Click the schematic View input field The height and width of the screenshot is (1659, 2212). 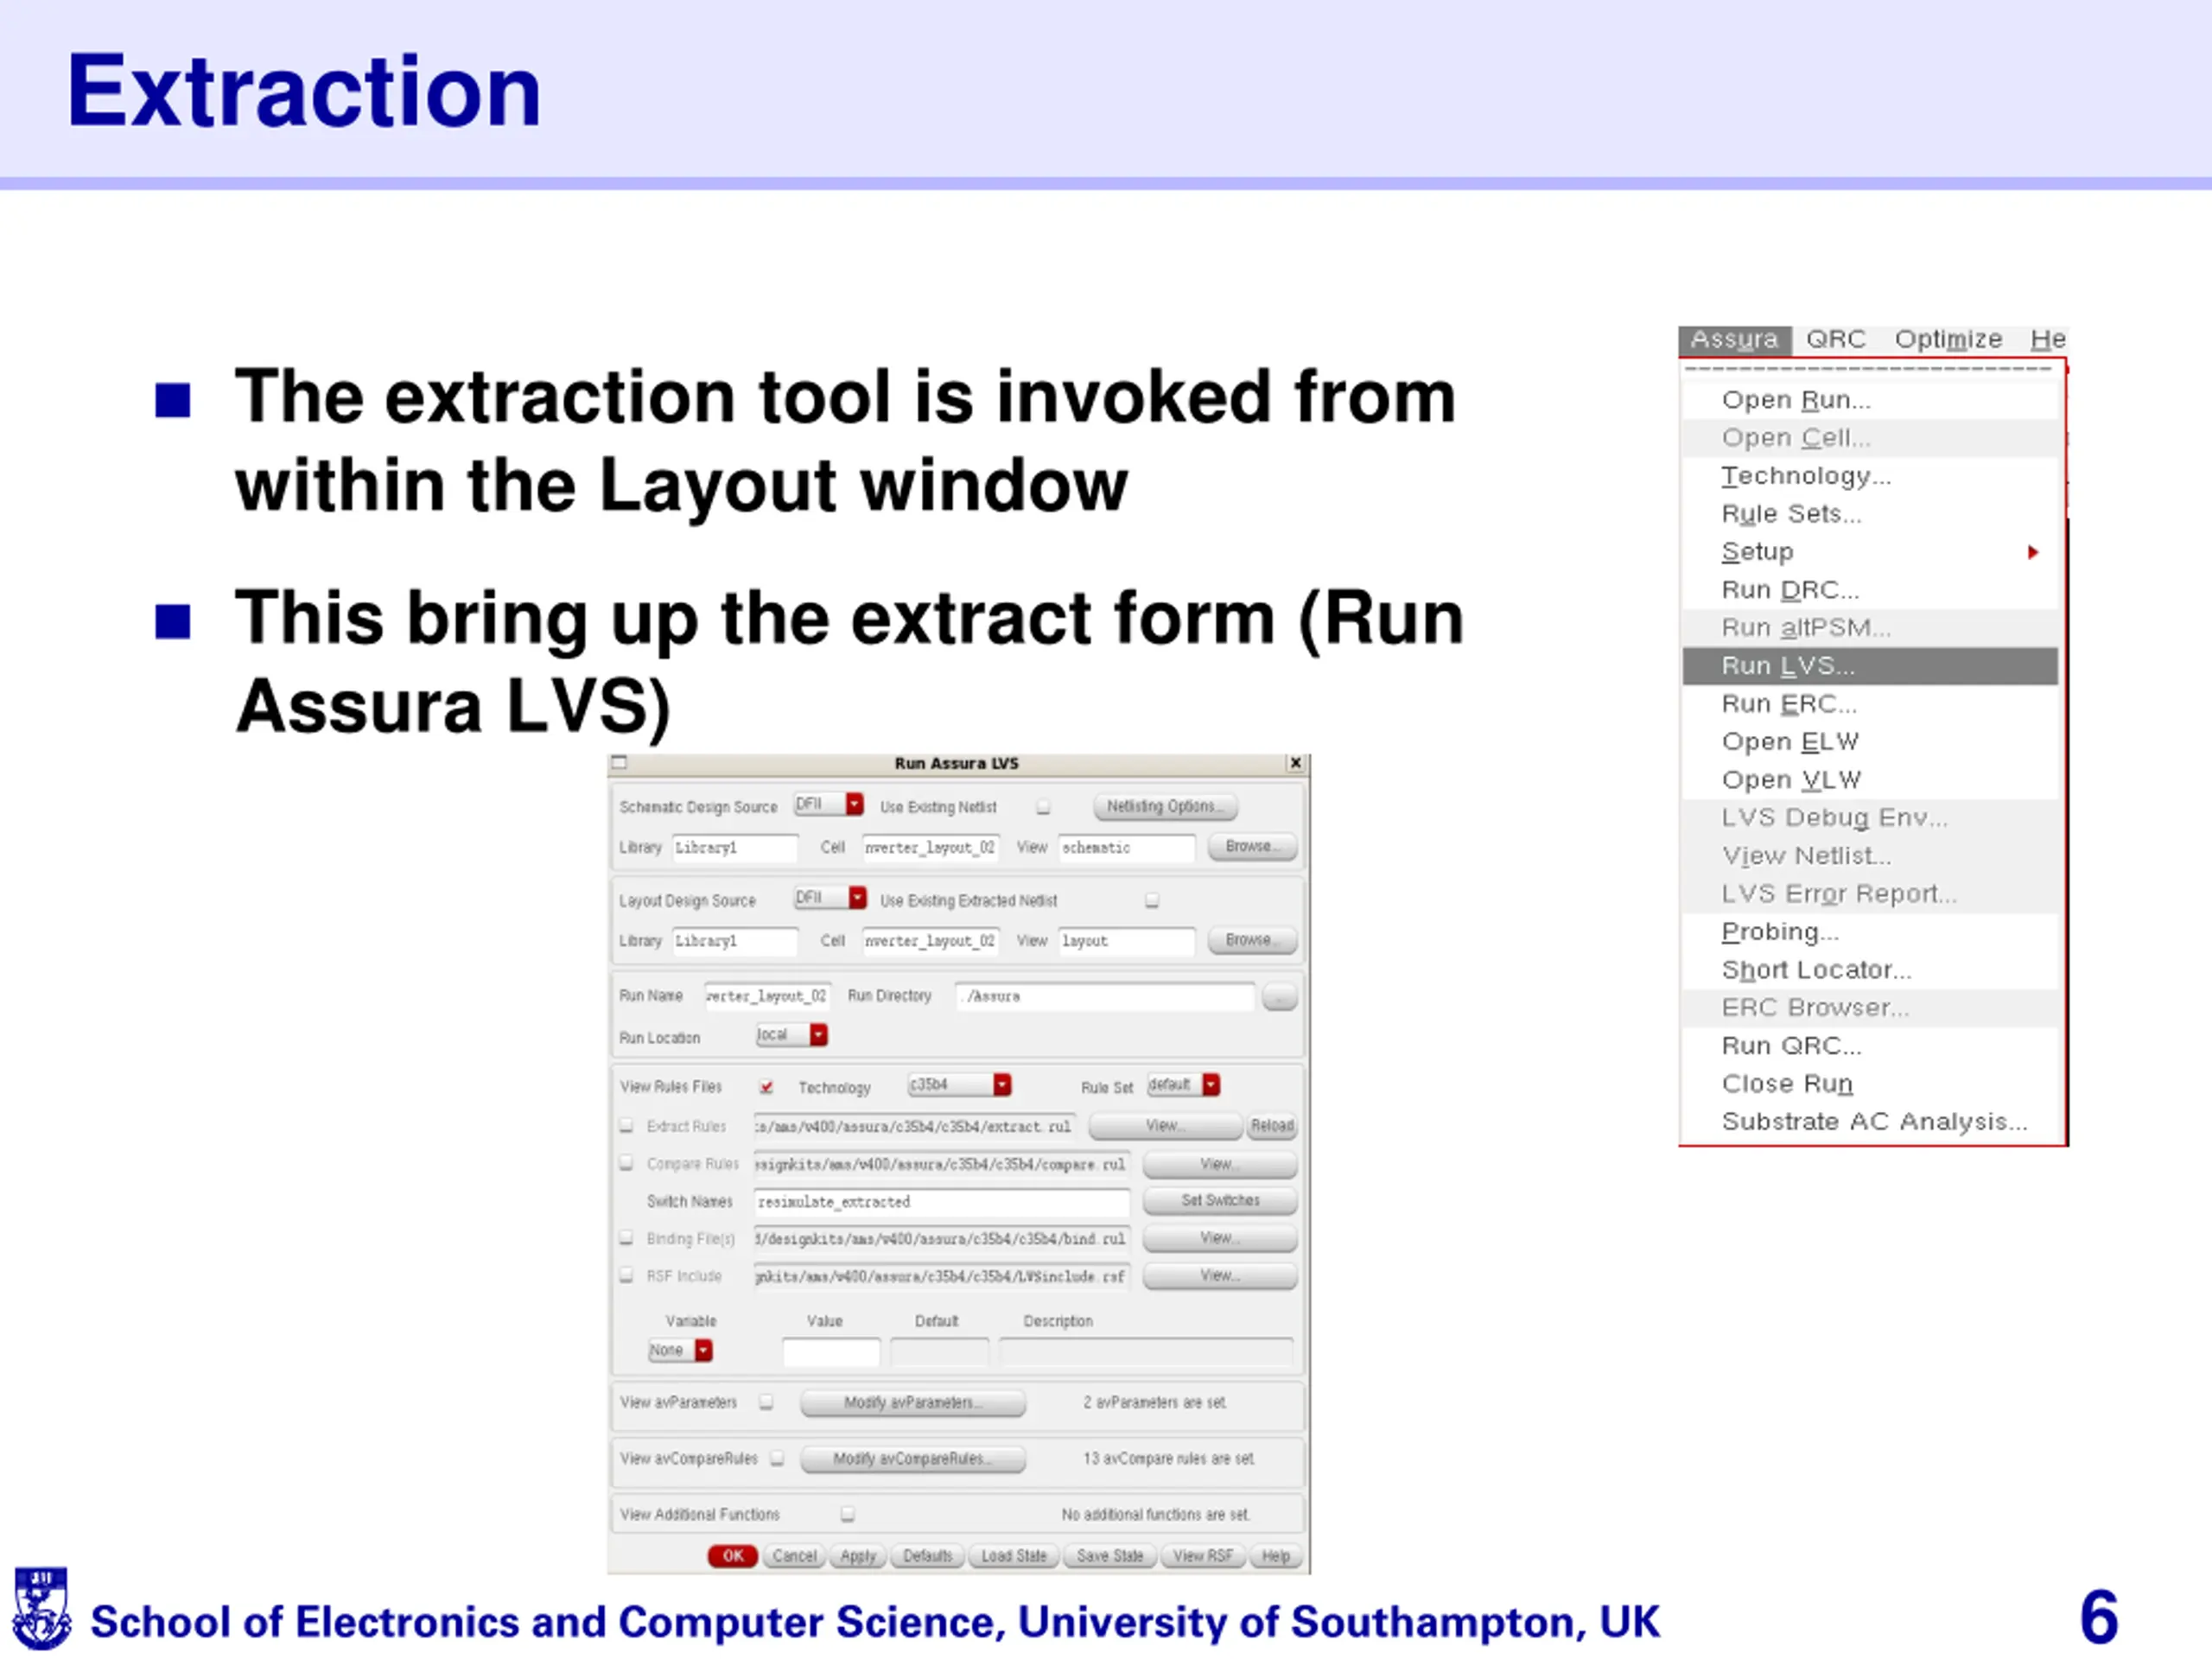(1127, 848)
